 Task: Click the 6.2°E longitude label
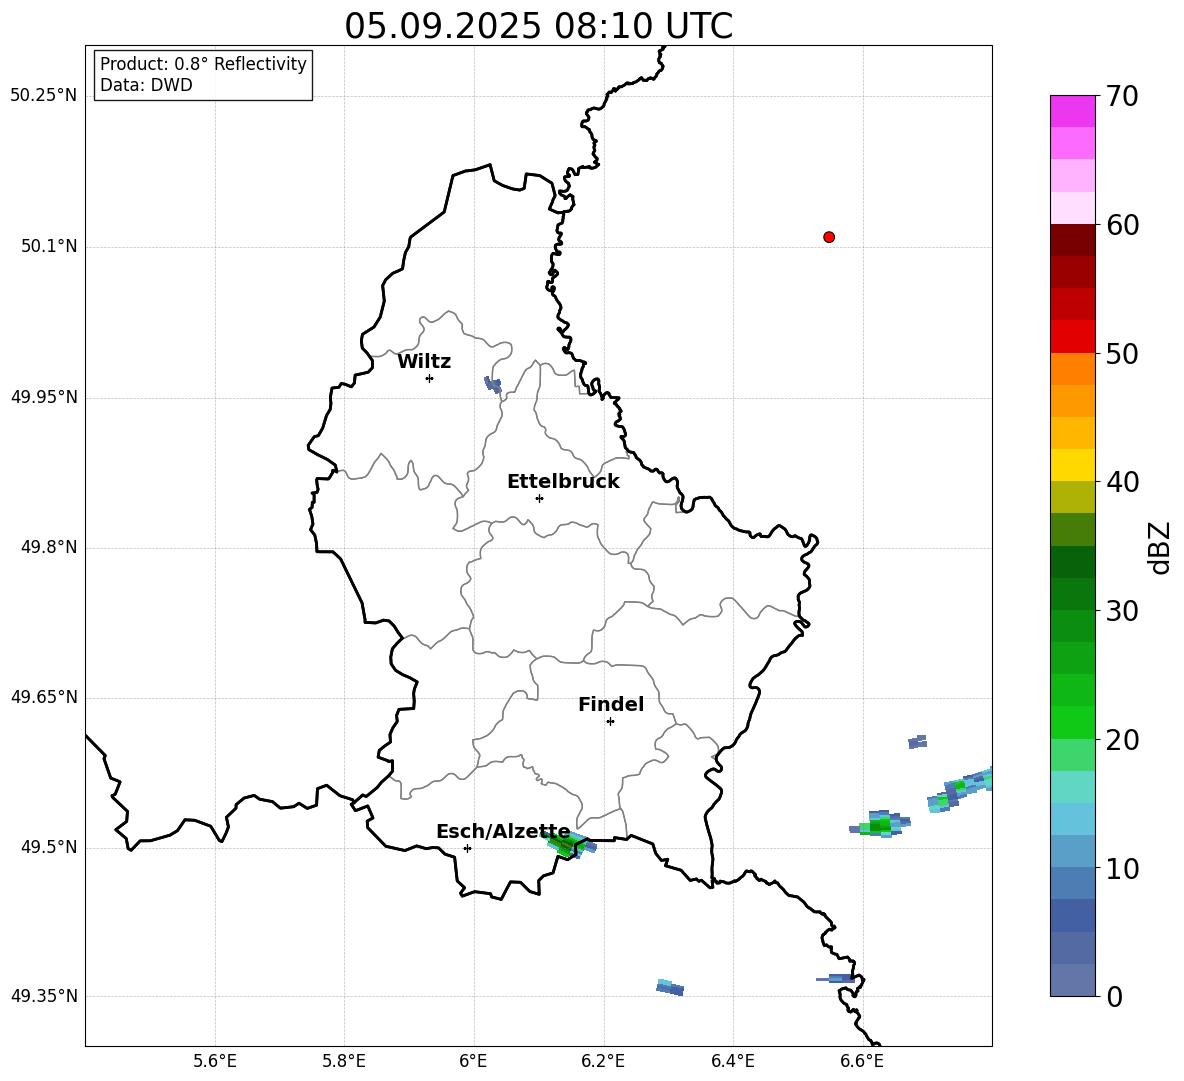click(x=603, y=1061)
